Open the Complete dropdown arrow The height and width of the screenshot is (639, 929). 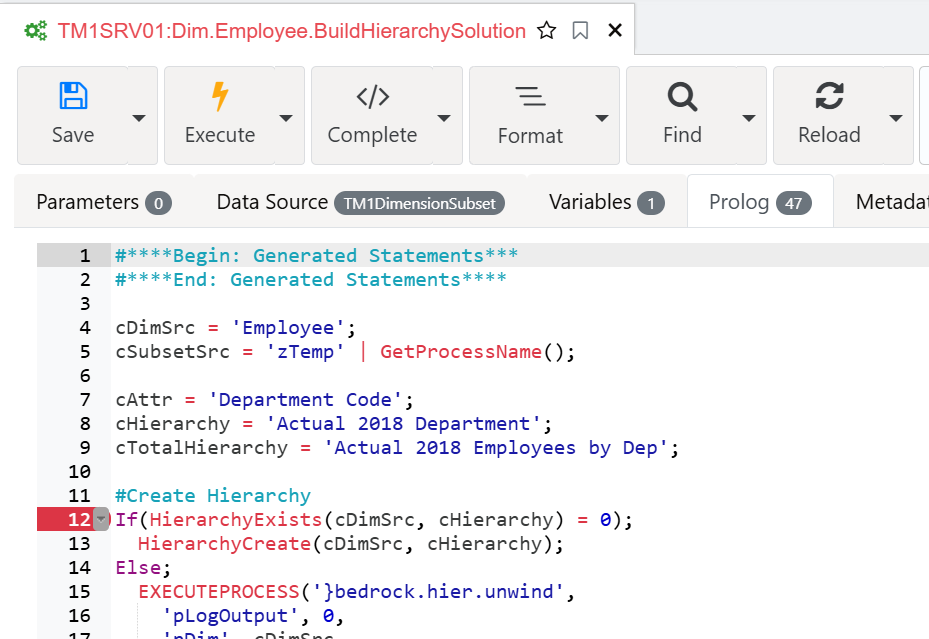[x=444, y=118]
